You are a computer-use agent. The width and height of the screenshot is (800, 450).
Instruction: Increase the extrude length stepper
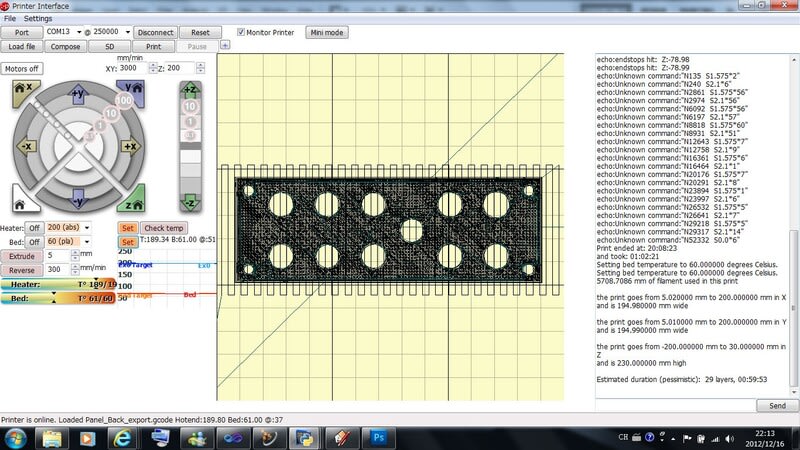click(76, 252)
